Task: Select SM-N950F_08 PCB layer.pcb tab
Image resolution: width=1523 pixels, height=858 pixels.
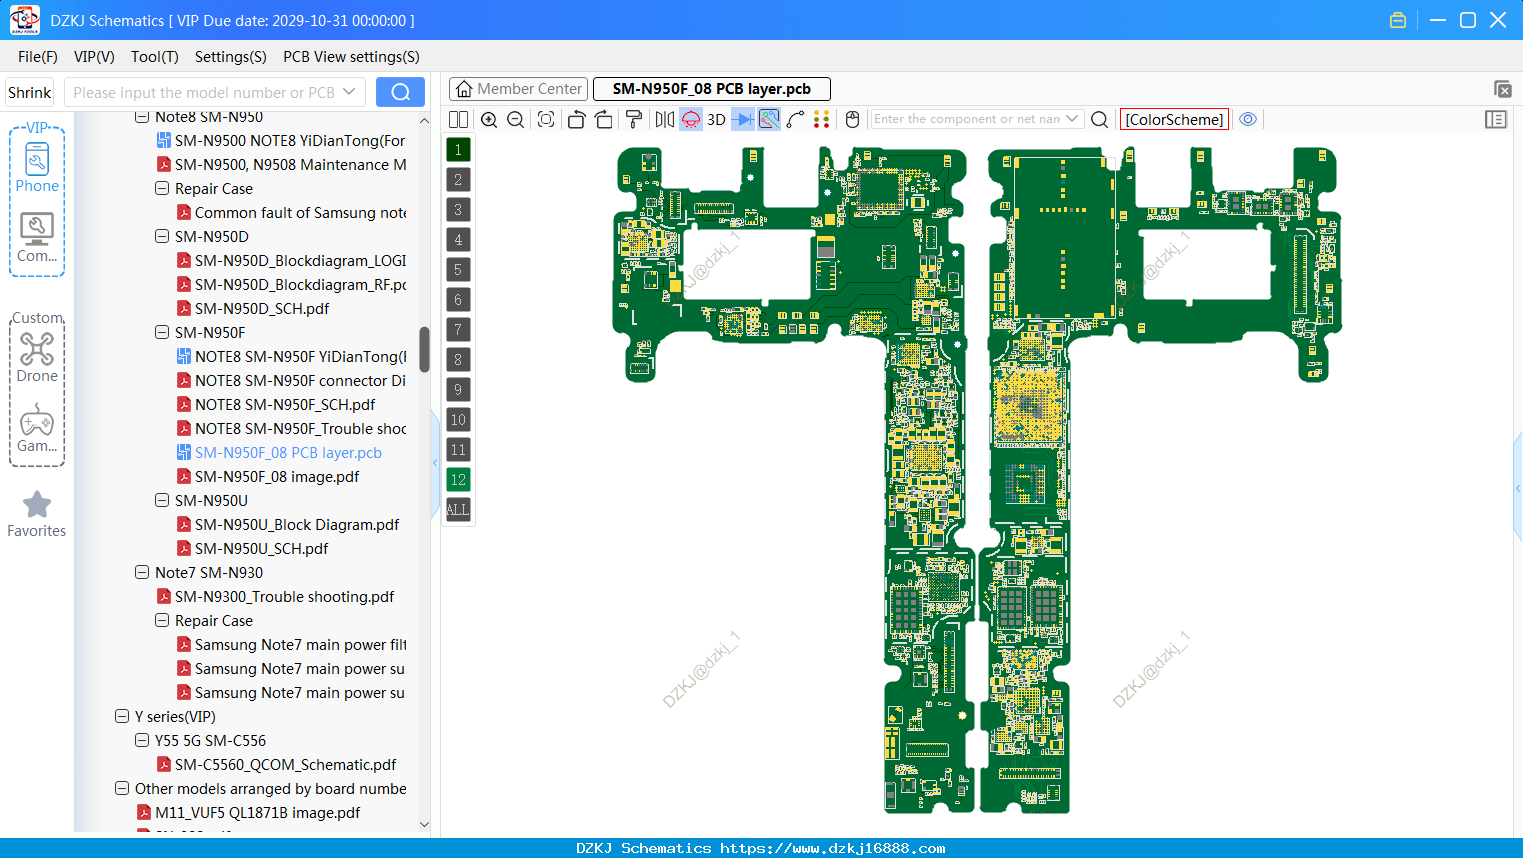Action: [712, 89]
